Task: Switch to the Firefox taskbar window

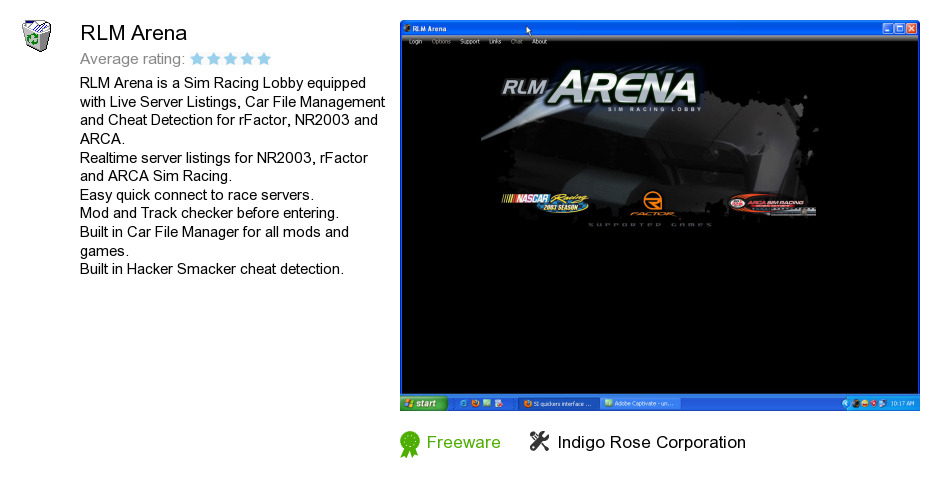Action: click(558, 403)
